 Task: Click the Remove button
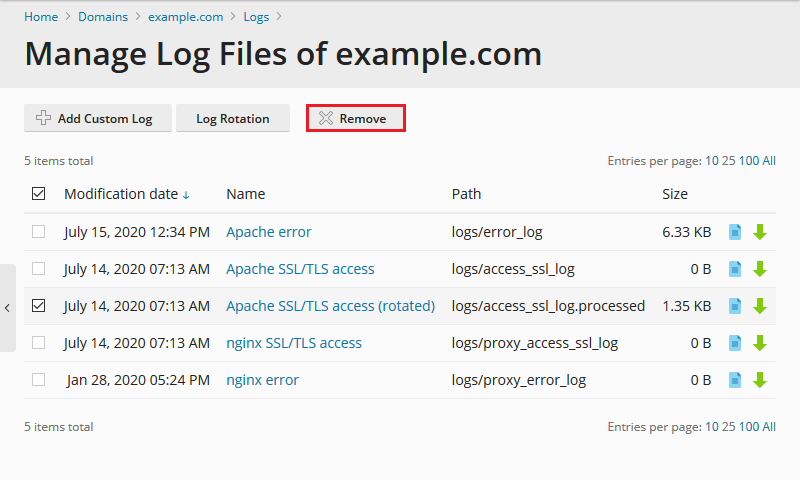tap(355, 118)
